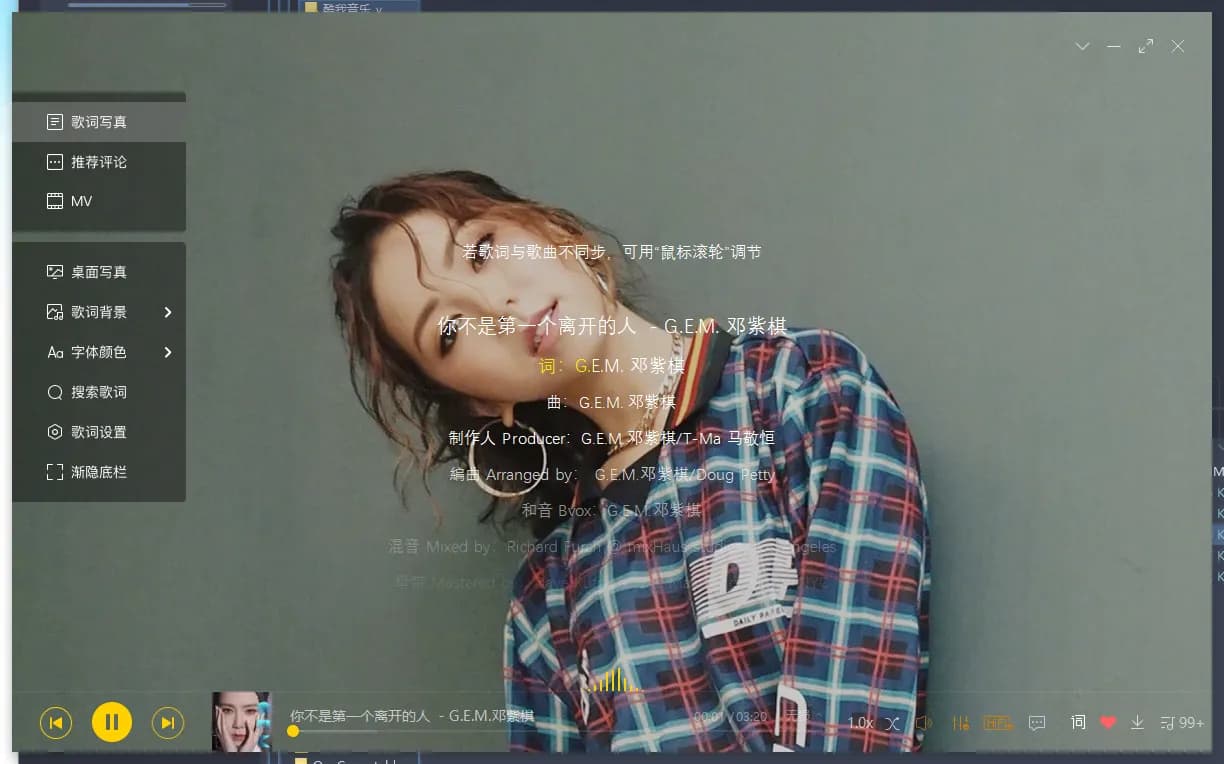Toggle desktop lyrics 词 button
This screenshot has width=1224, height=764.
point(1078,722)
